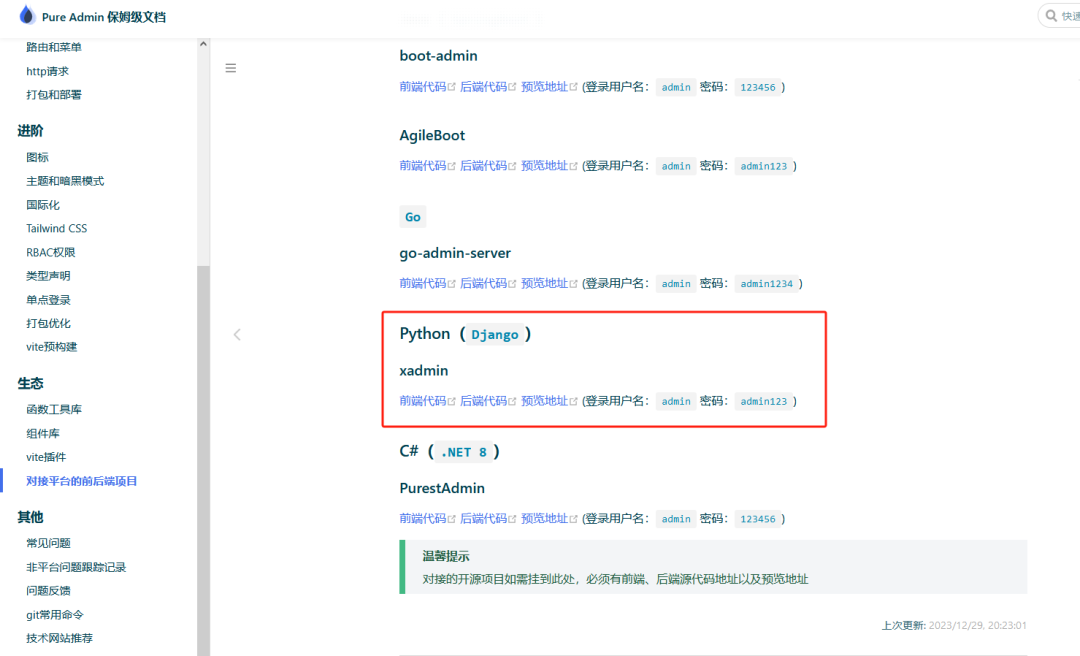Click external-link icon after PurestAdmin 后端代码
The height and width of the screenshot is (656, 1080).
click(512, 520)
